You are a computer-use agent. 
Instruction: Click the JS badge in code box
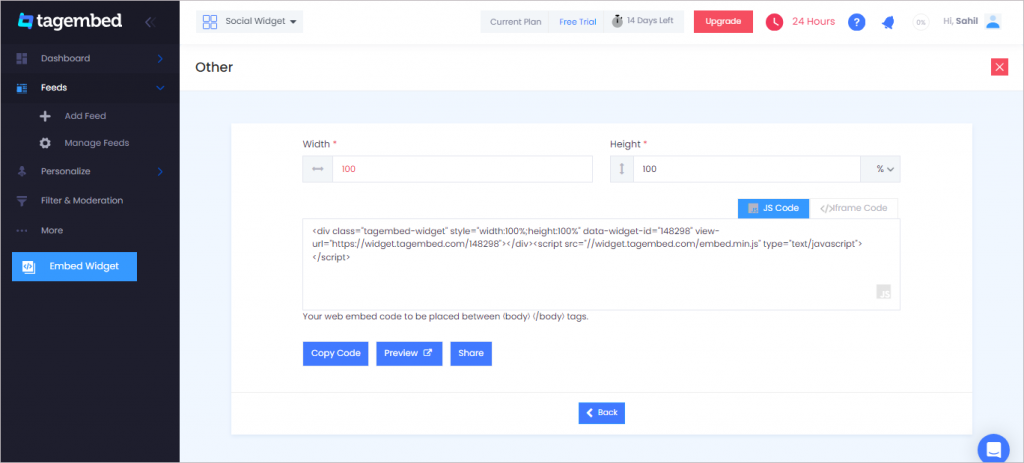coord(884,292)
